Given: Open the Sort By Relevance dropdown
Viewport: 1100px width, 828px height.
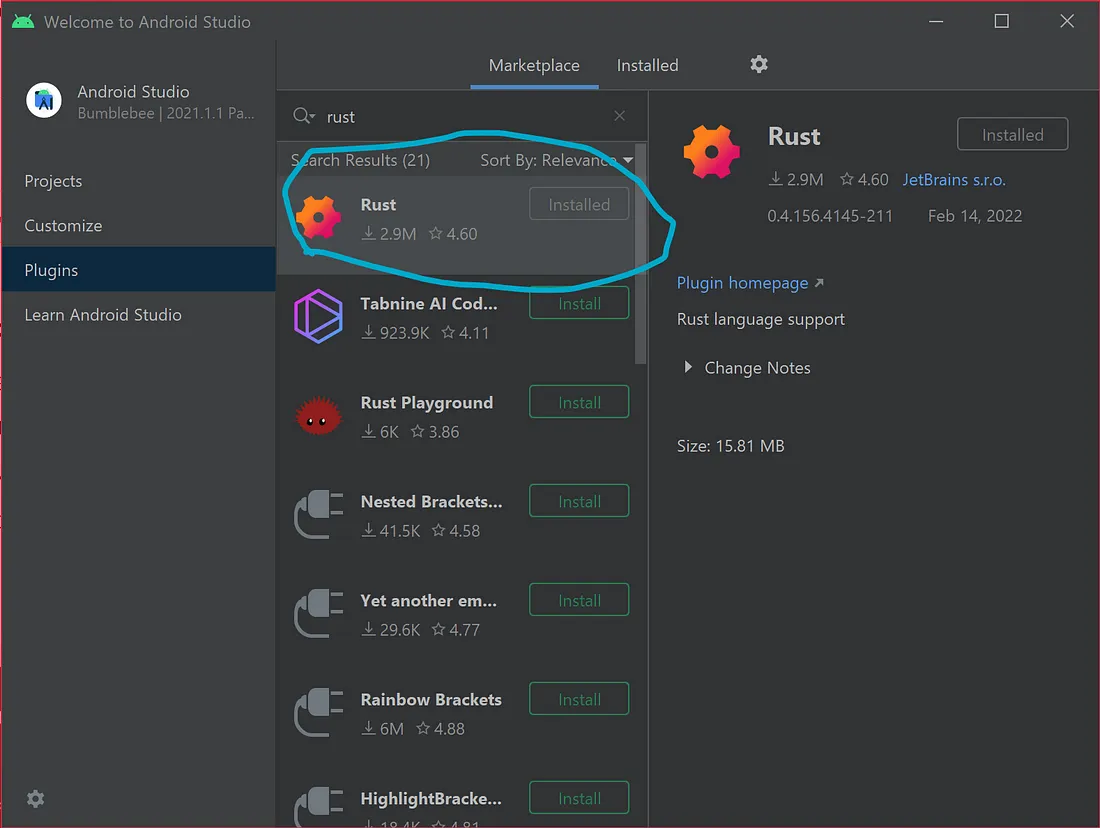Looking at the screenshot, I should click(556, 160).
